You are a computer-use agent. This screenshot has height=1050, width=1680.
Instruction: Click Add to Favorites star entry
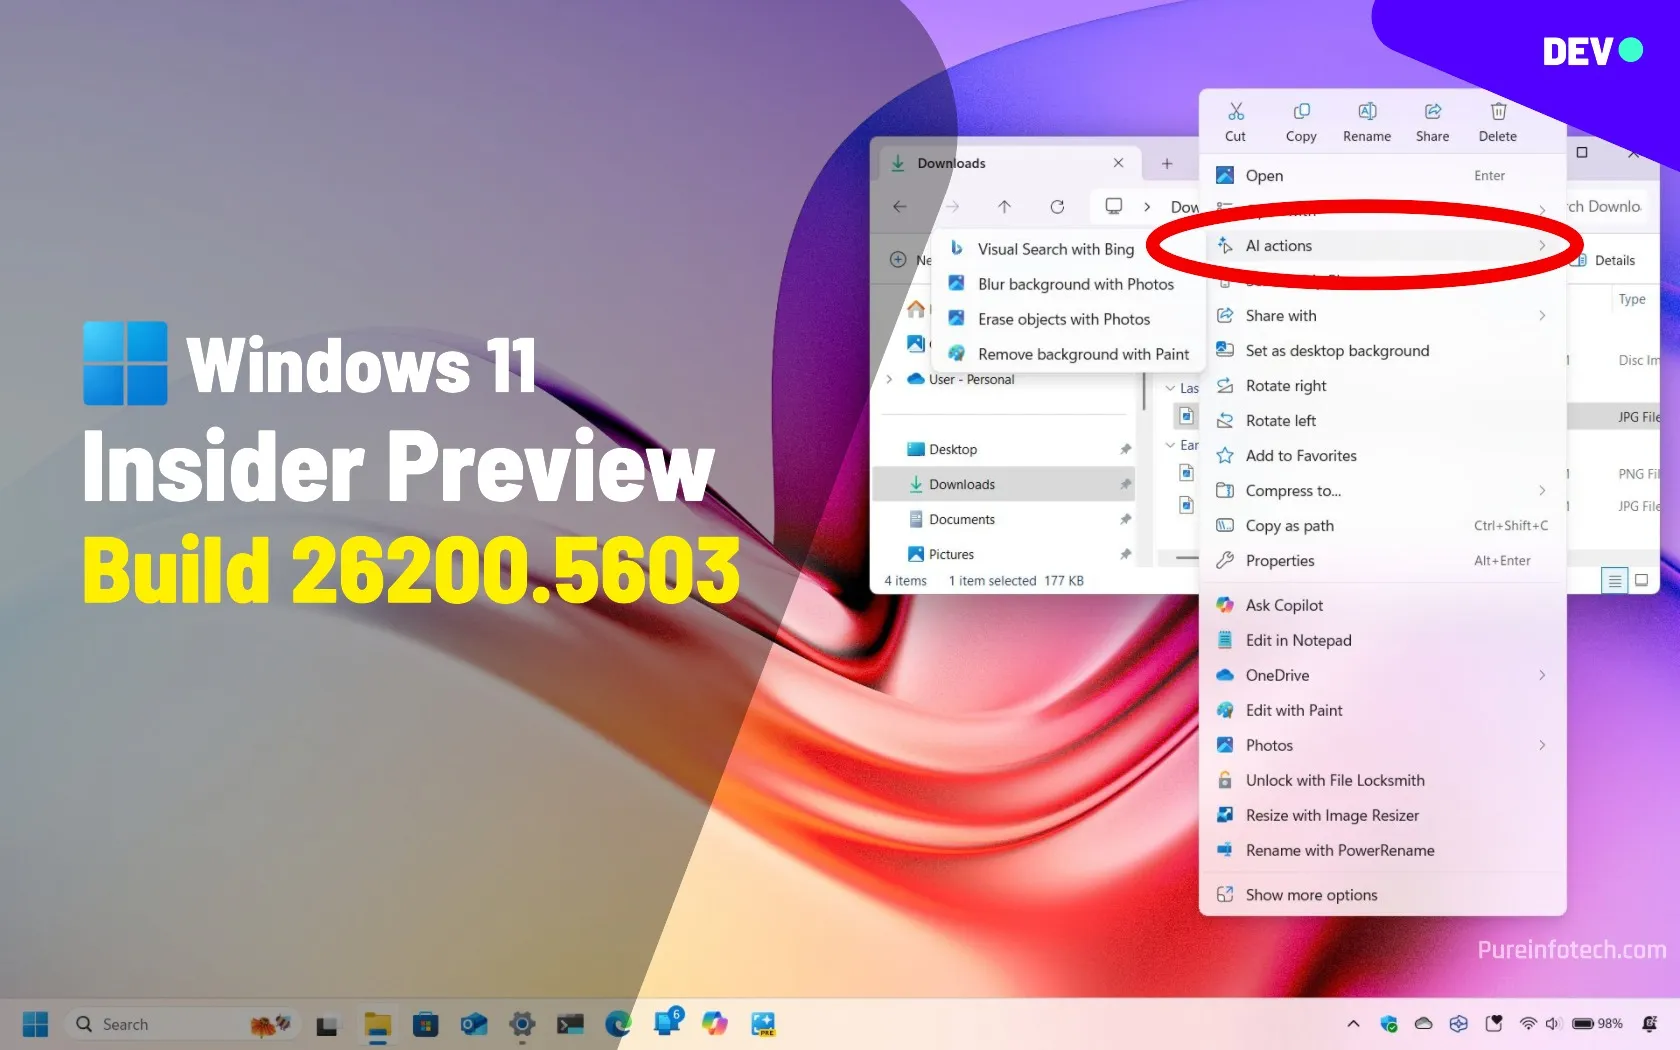1382,456
